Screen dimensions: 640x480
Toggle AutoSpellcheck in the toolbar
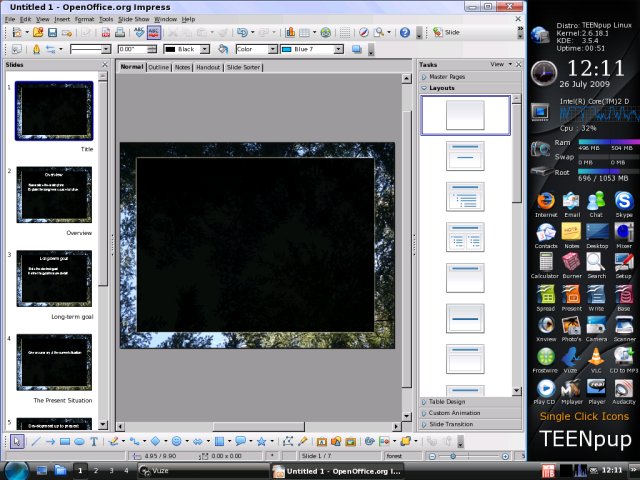point(155,32)
